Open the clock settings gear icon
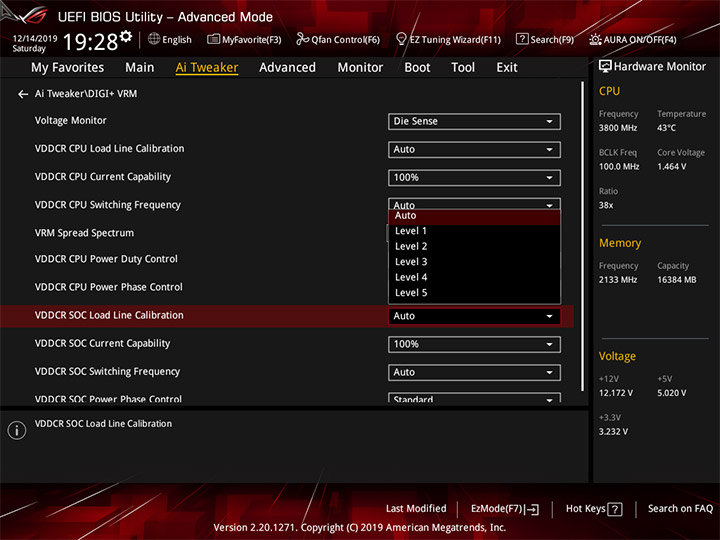The height and width of the screenshot is (540, 720). coord(126,36)
